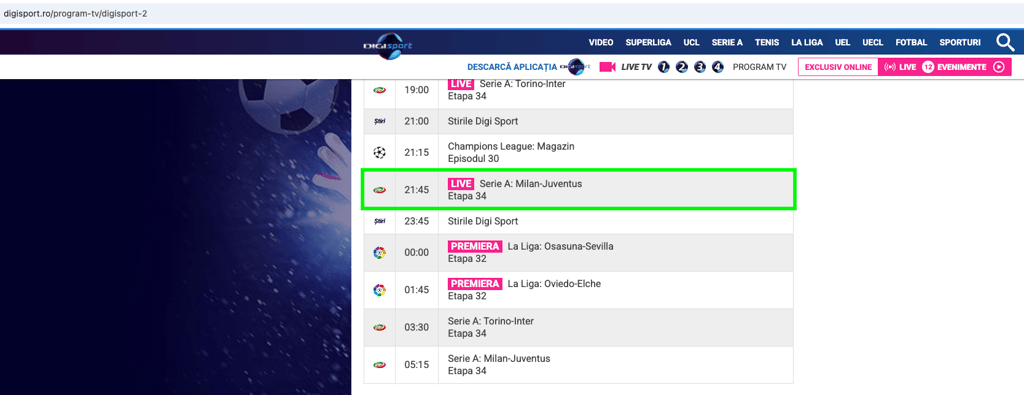This screenshot has height=395, width=1024.
Task: Open the FOTBAL menu item
Action: pos(912,42)
